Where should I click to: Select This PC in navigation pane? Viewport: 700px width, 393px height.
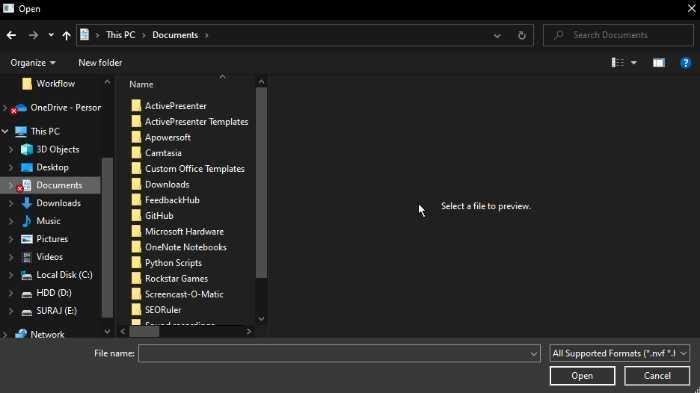click(x=45, y=131)
